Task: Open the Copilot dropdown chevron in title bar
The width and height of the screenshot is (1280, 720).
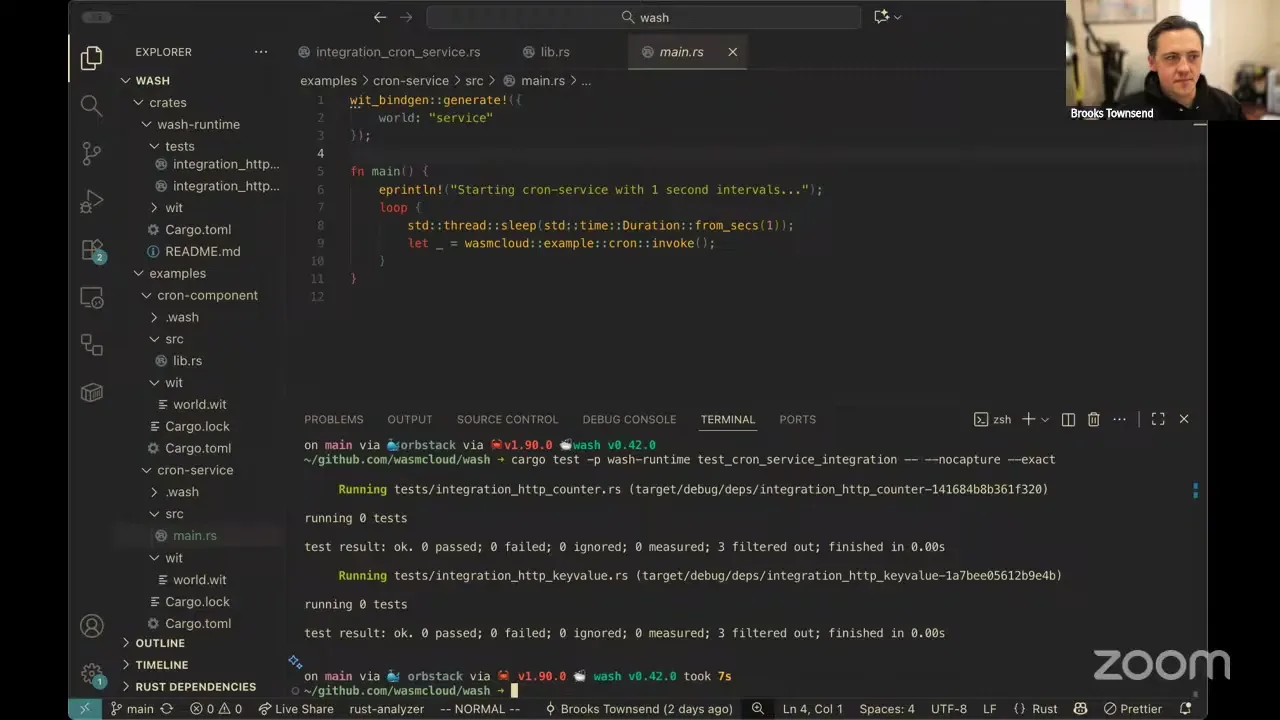Action: tap(897, 17)
